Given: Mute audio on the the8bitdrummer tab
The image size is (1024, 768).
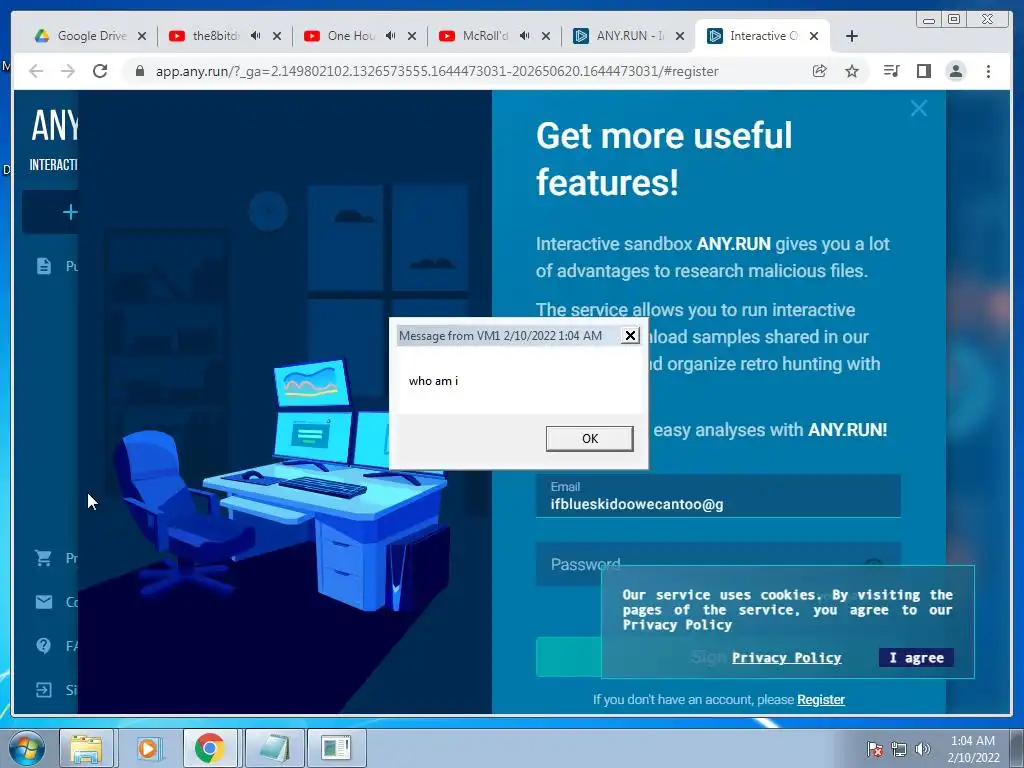Looking at the screenshot, I should tap(255, 36).
